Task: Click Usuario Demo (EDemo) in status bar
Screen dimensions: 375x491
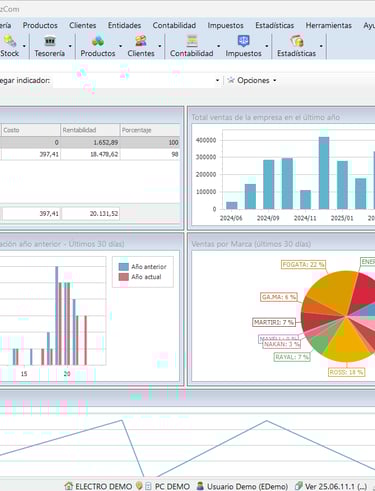Action: (x=247, y=486)
